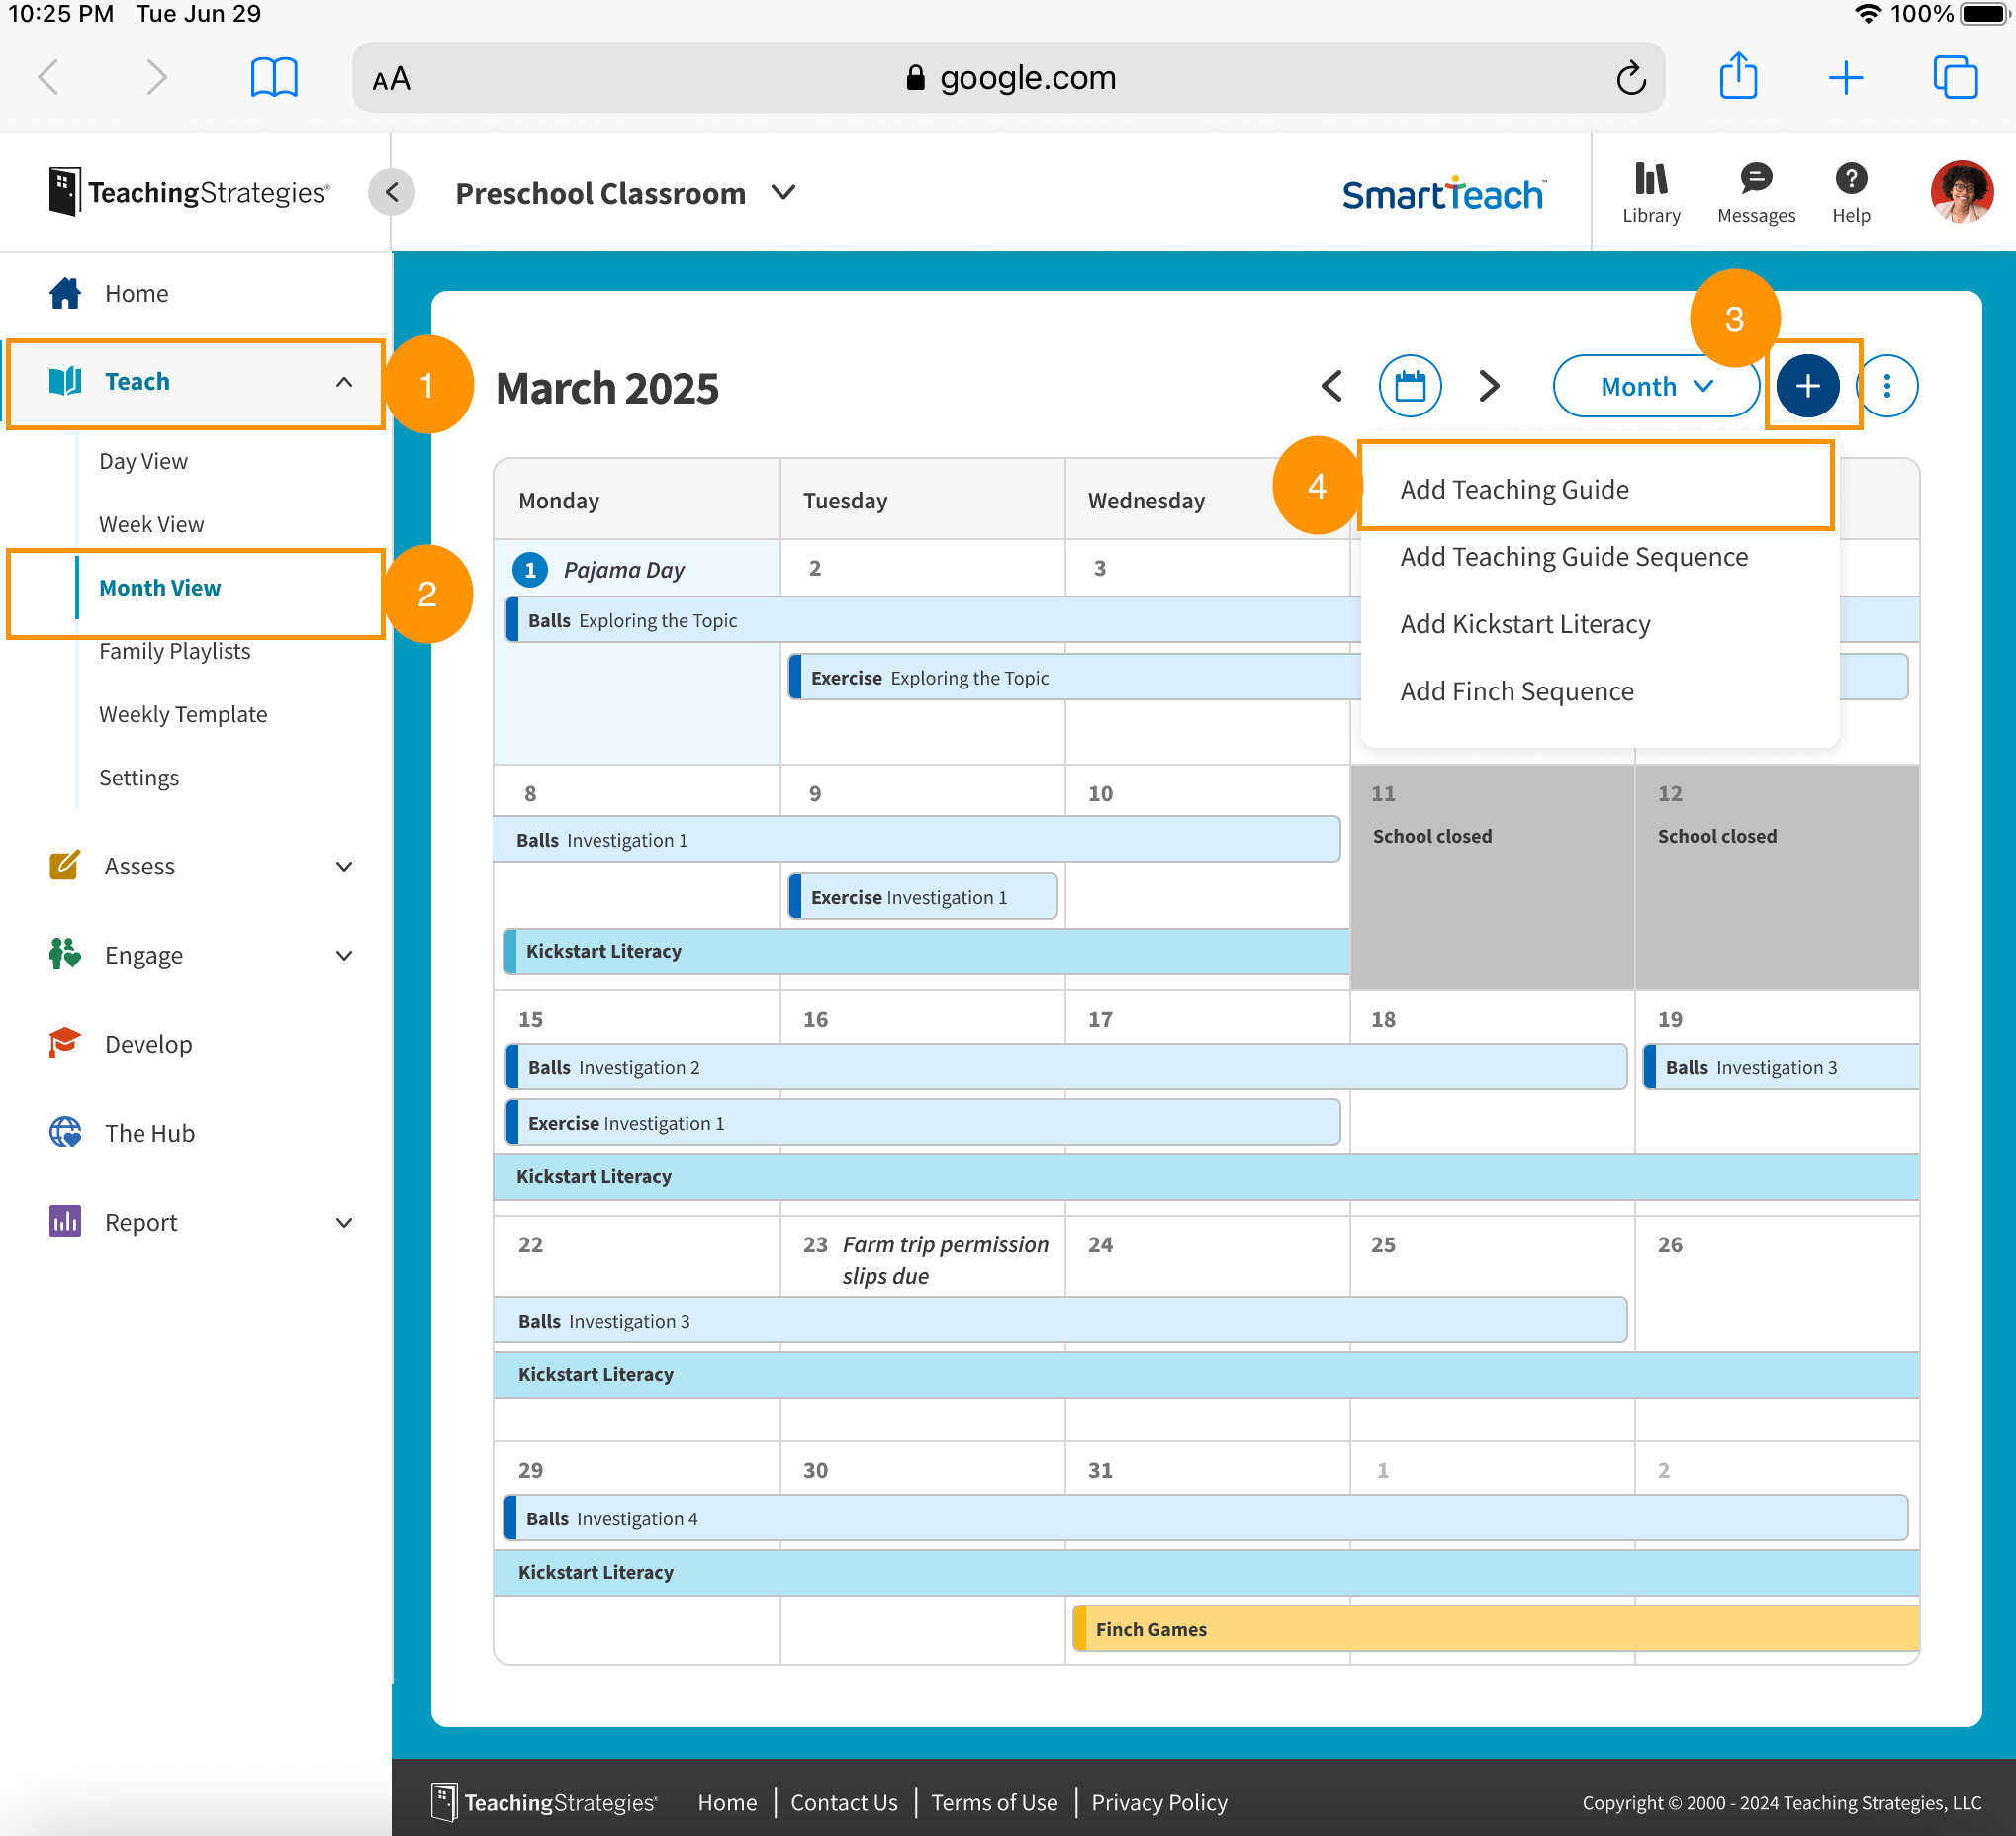Click the calendar date picker icon
Image resolution: width=2016 pixels, height=1836 pixels.
coord(1409,386)
